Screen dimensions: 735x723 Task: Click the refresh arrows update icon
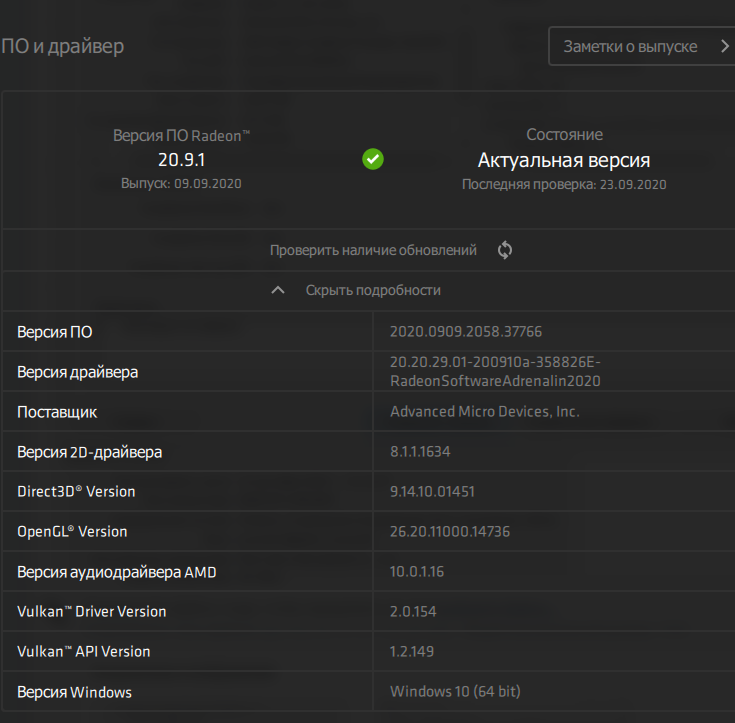[x=505, y=250]
